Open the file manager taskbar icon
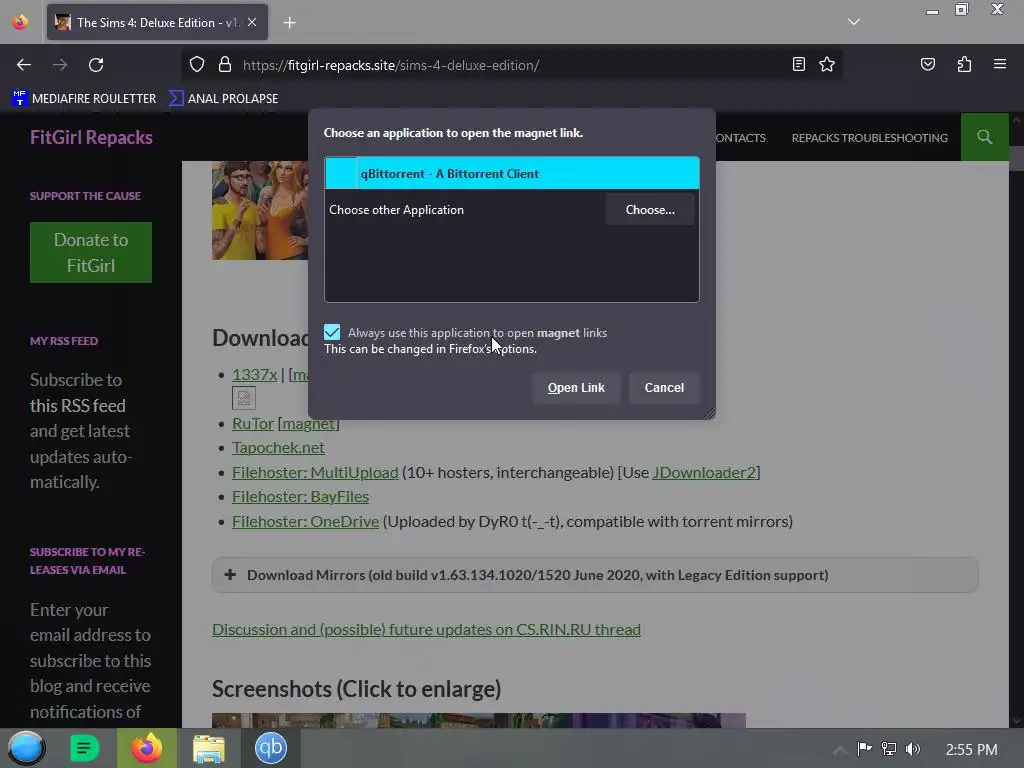The height and width of the screenshot is (768, 1024). click(208, 748)
